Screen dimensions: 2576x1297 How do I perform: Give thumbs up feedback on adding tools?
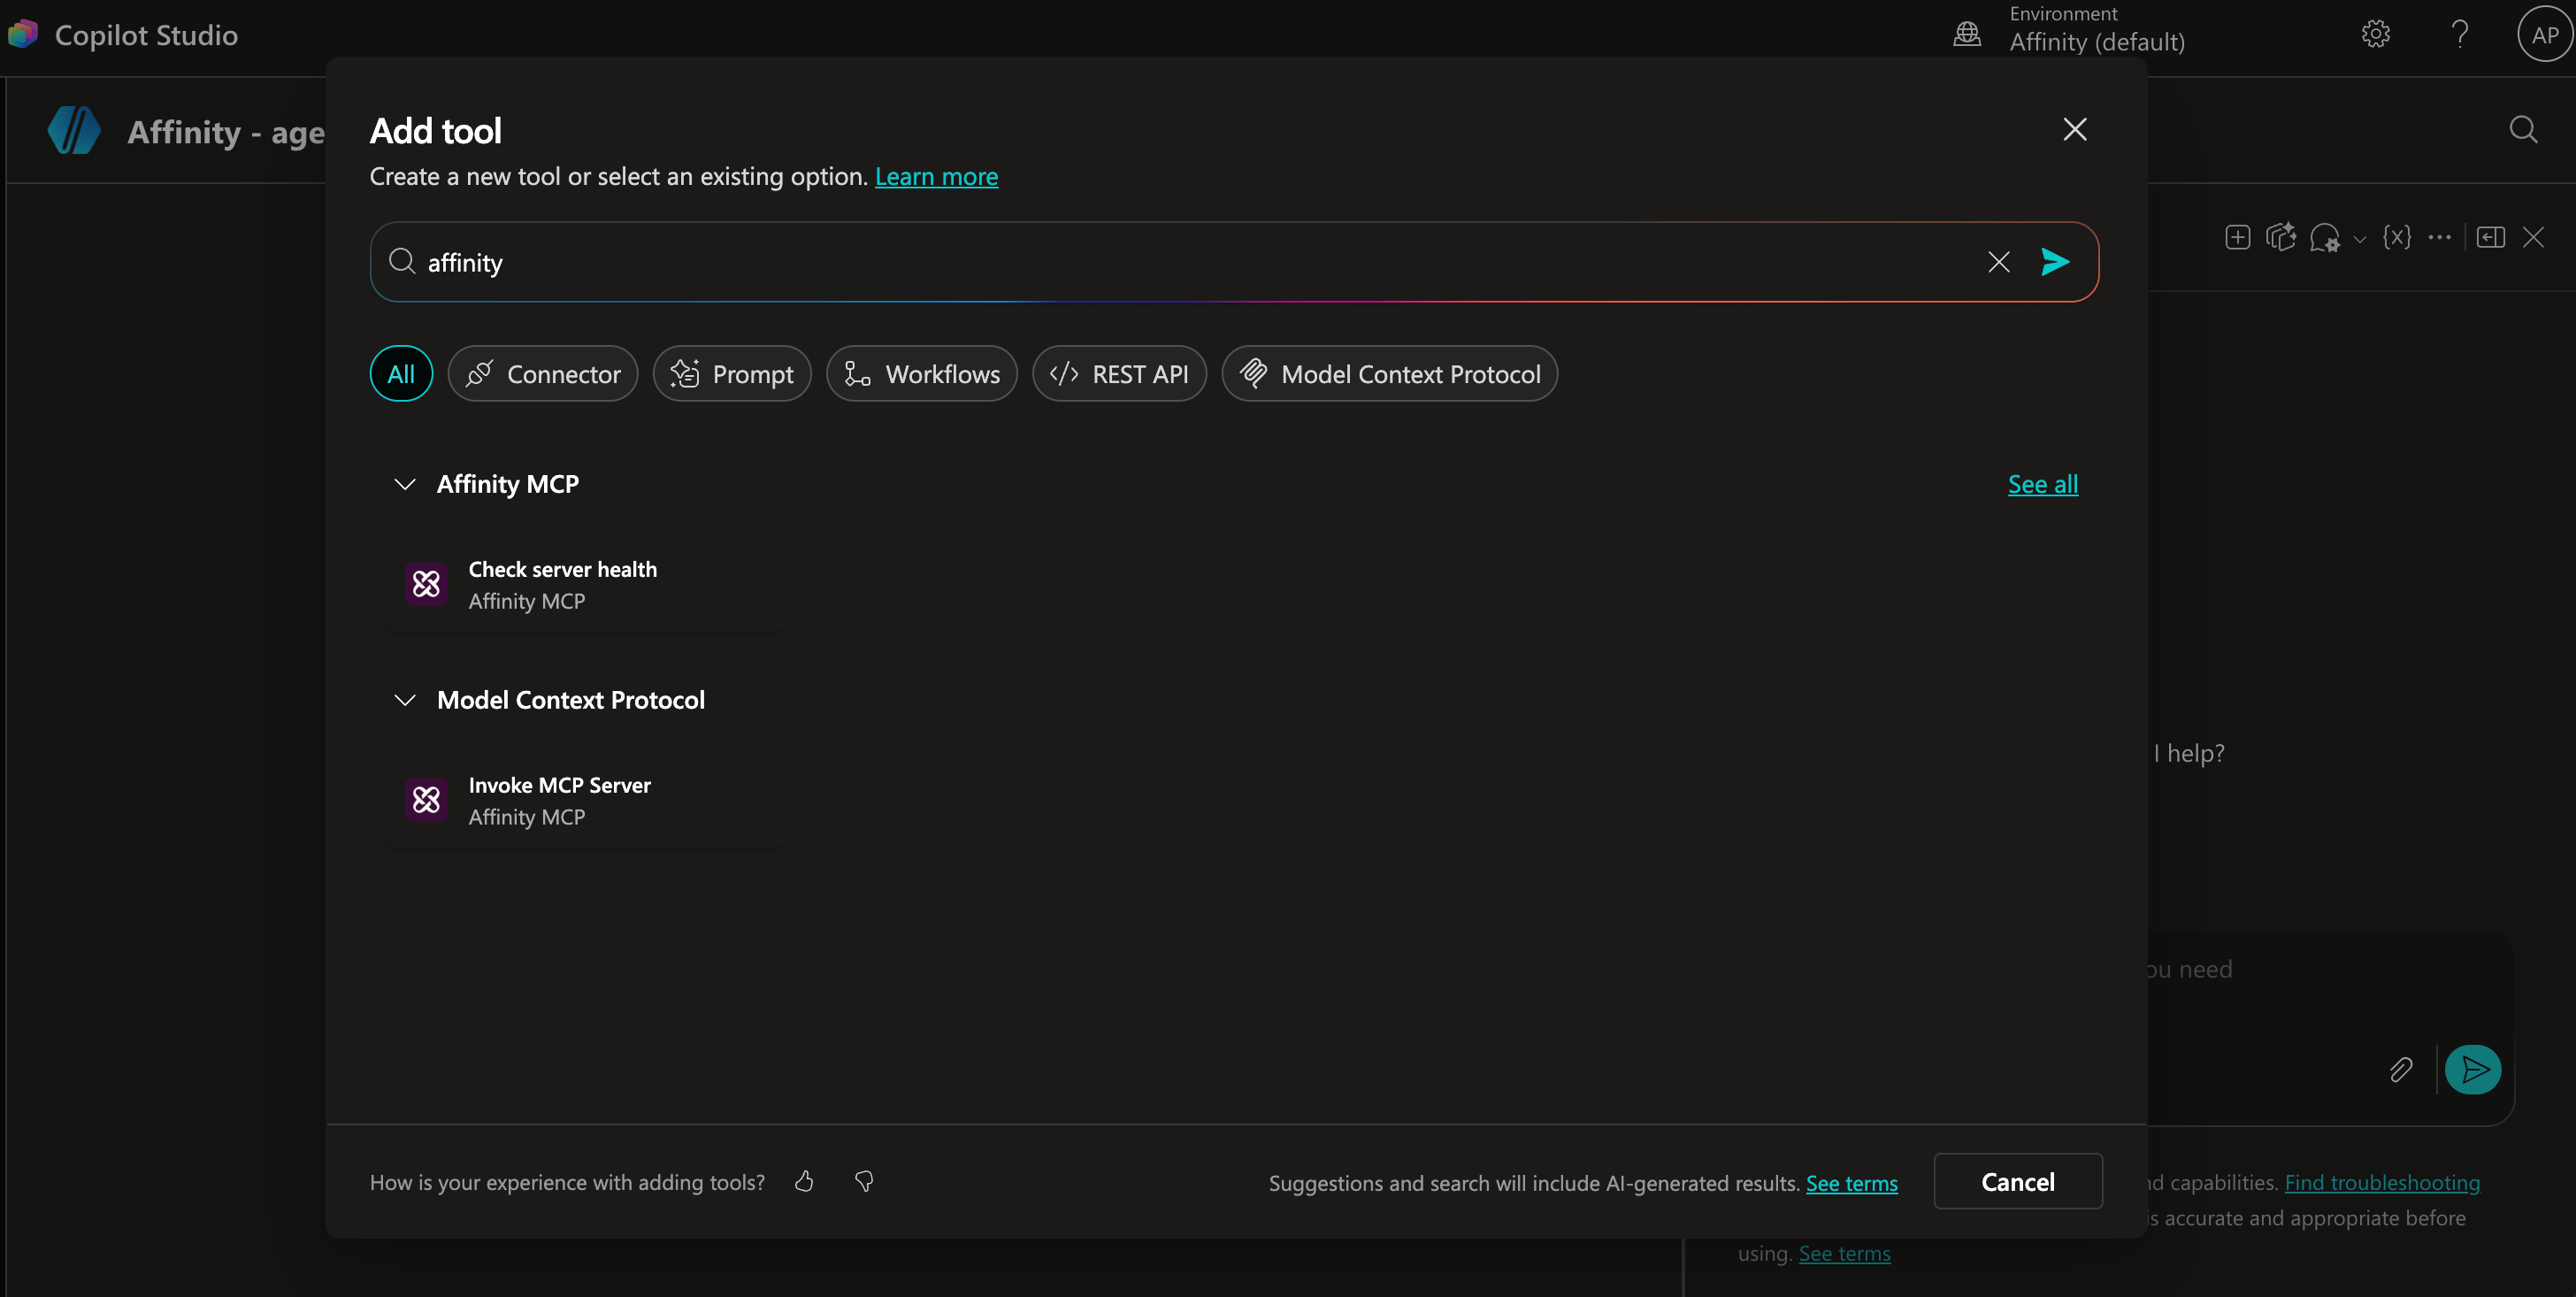[x=804, y=1182]
